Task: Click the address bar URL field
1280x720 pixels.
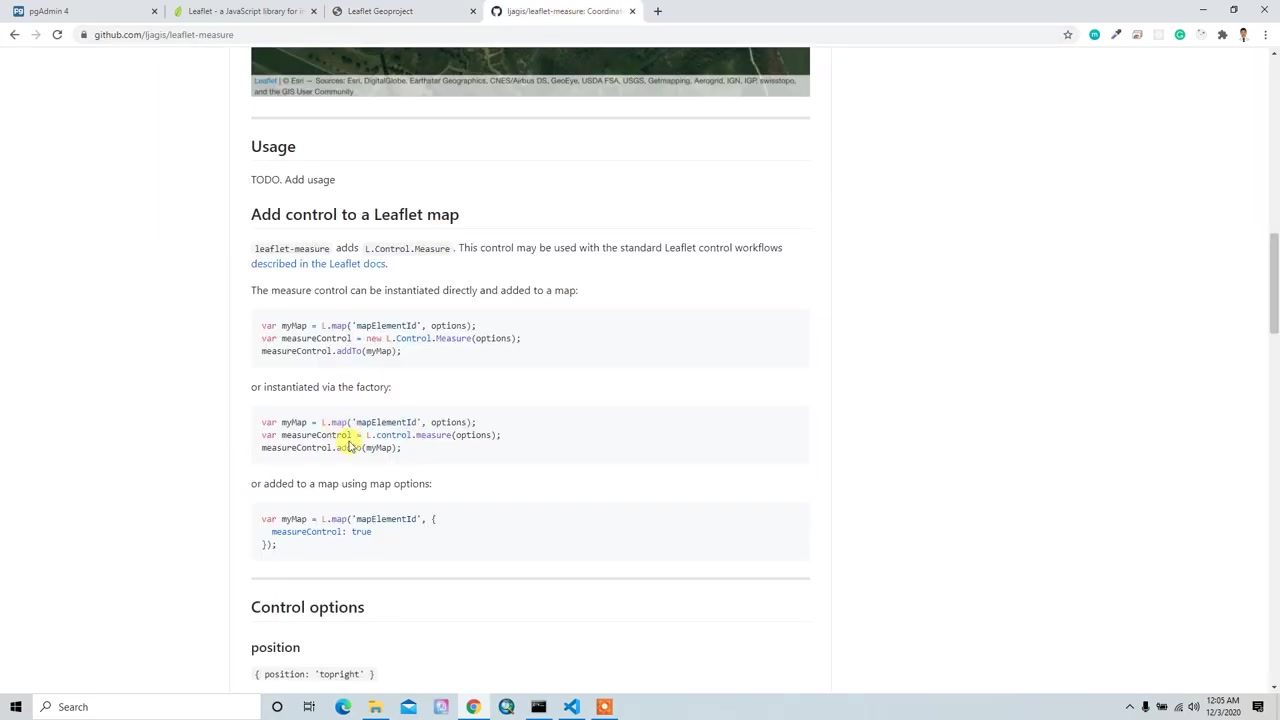Action: click(570, 35)
